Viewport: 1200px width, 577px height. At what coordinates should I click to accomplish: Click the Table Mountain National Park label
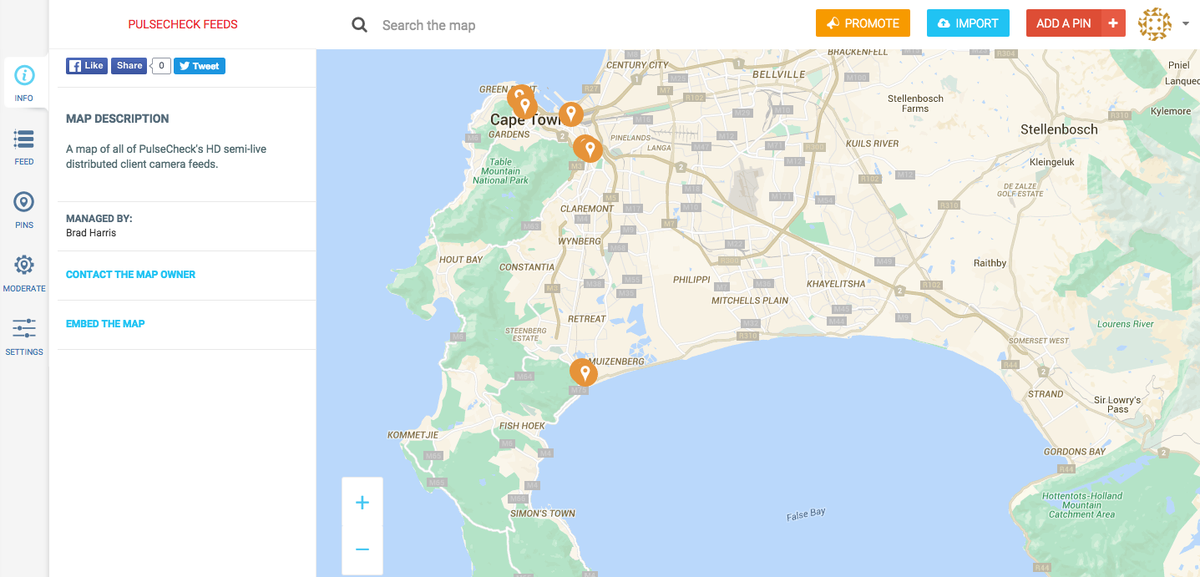coord(500,171)
